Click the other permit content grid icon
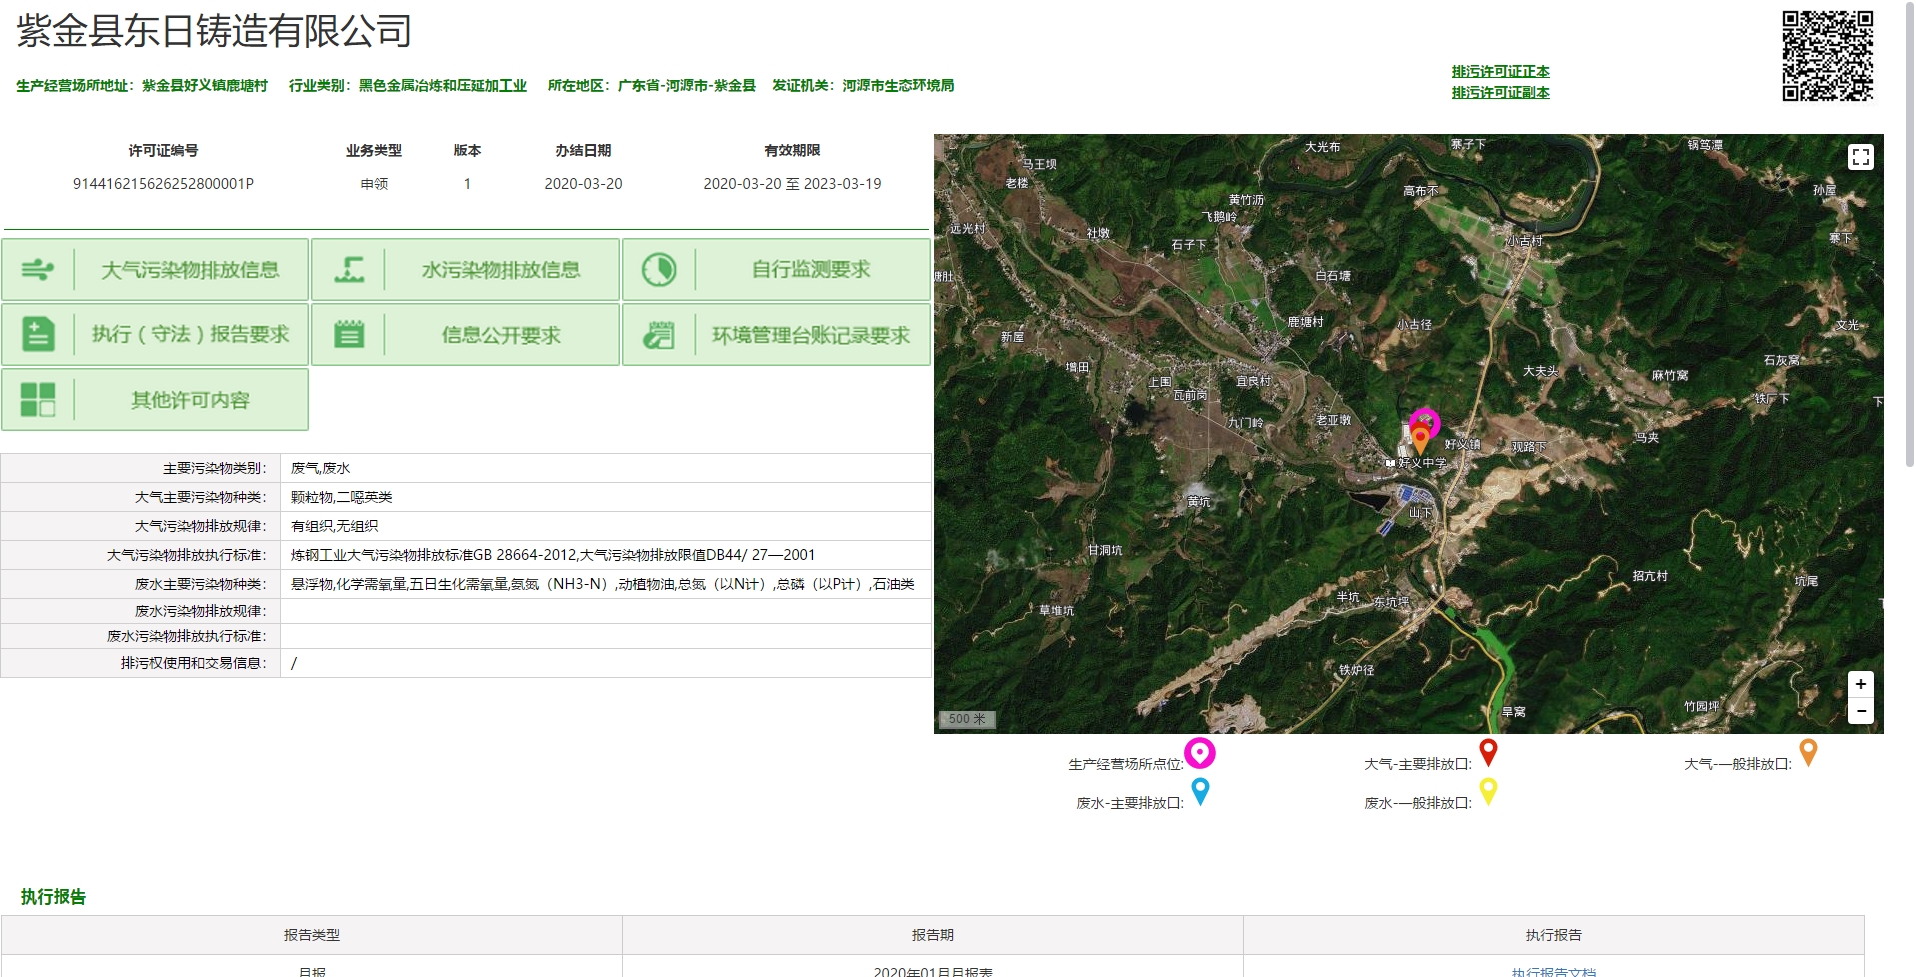The width and height of the screenshot is (1916, 977). [38, 400]
